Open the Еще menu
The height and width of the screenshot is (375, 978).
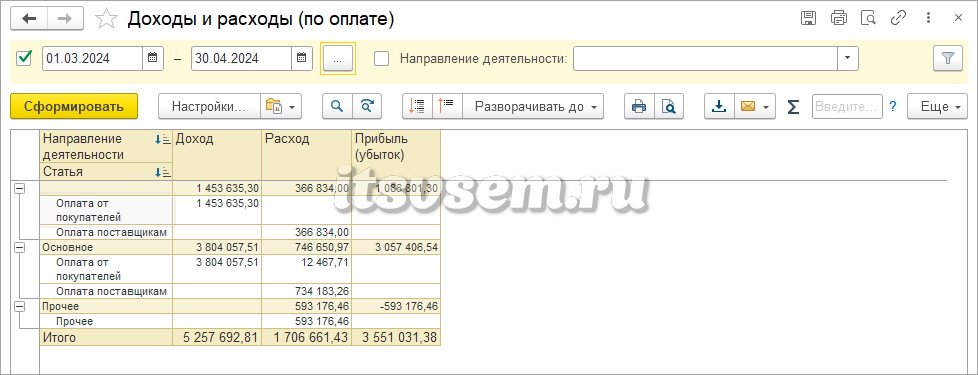(x=937, y=107)
